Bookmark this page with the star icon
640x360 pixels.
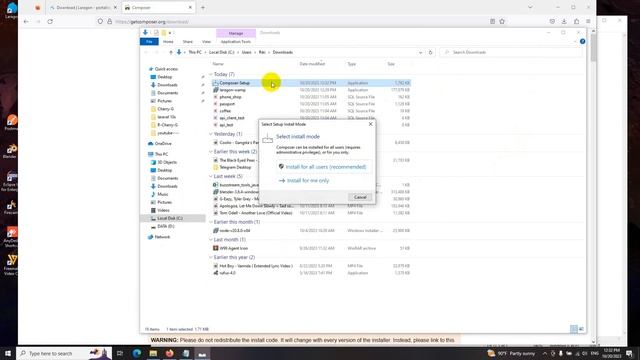pos(502,22)
